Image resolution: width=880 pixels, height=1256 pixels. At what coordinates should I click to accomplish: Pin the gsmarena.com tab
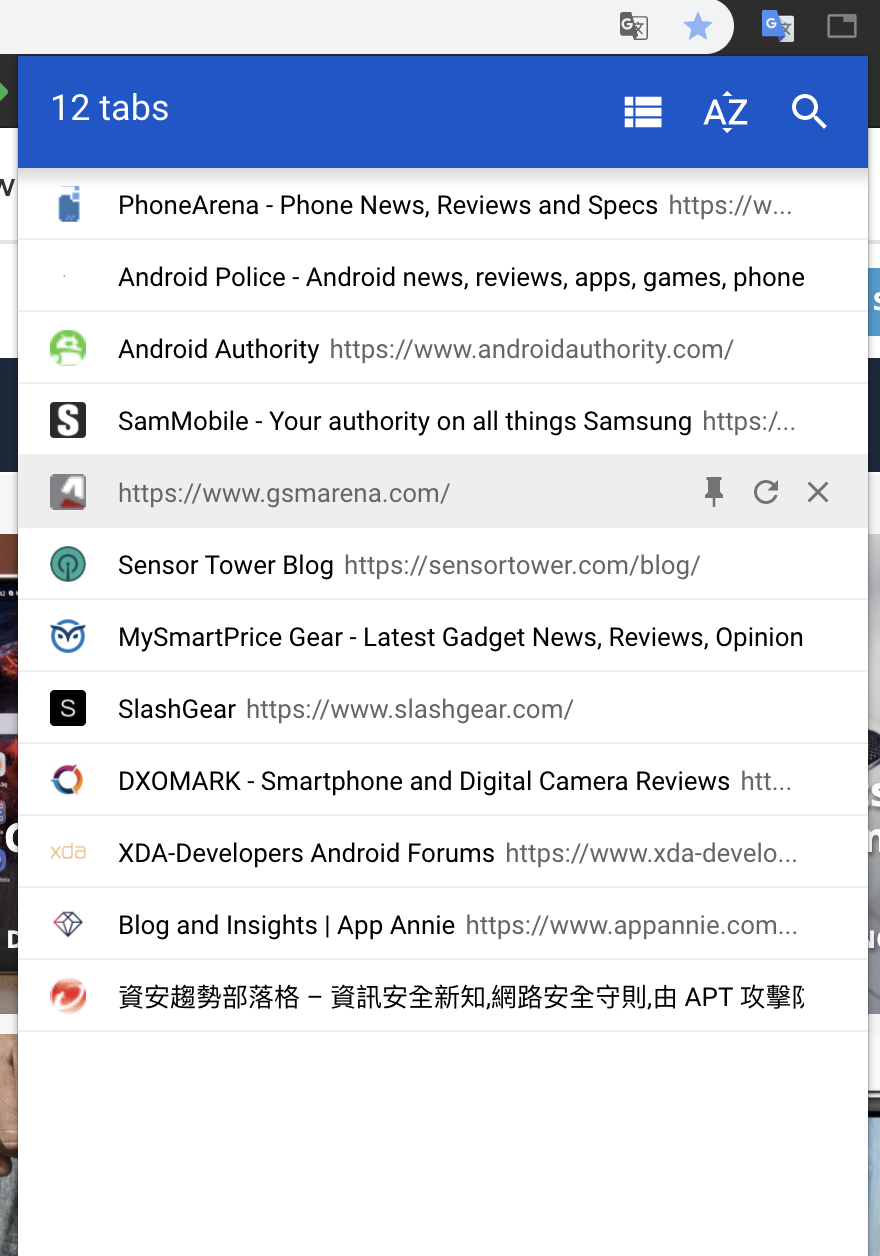coord(714,491)
